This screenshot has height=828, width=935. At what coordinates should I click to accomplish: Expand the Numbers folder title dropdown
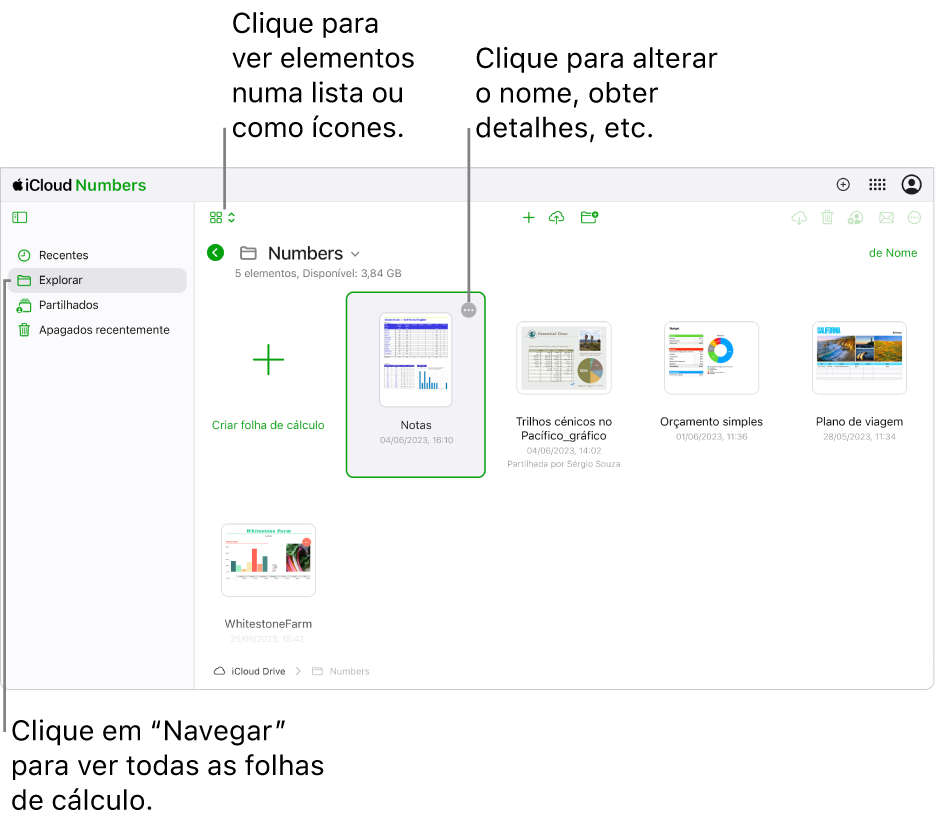(x=355, y=254)
